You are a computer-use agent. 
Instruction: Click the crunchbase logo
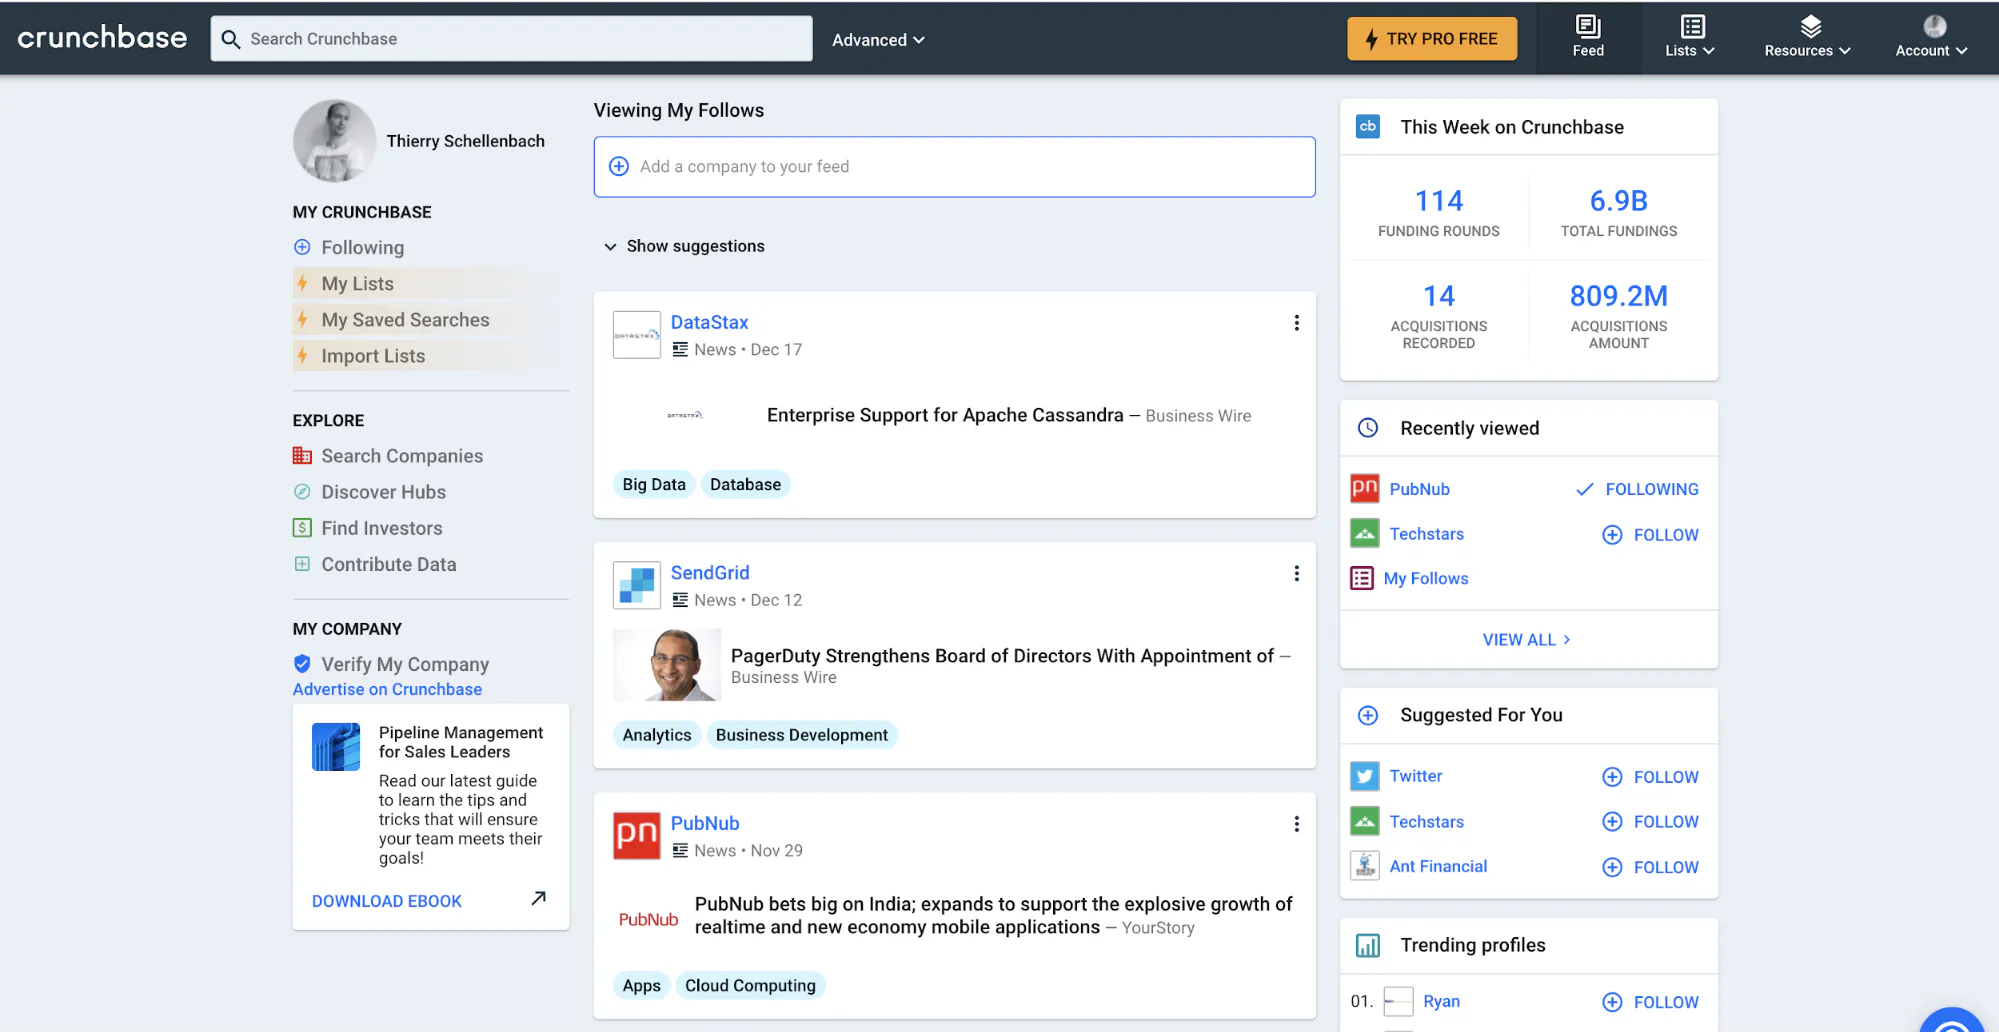click(102, 38)
